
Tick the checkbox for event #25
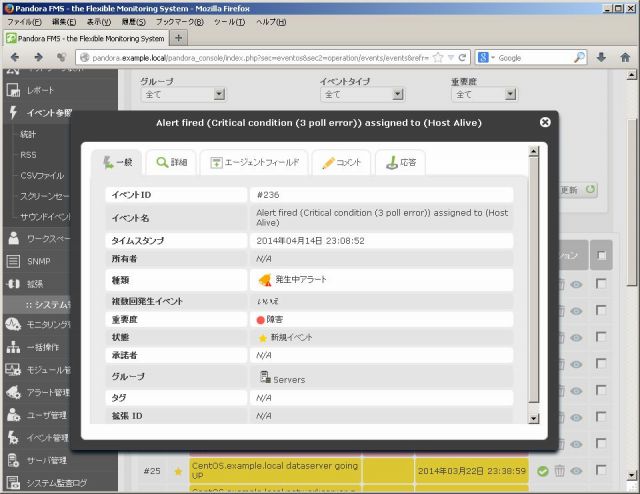coord(601,470)
